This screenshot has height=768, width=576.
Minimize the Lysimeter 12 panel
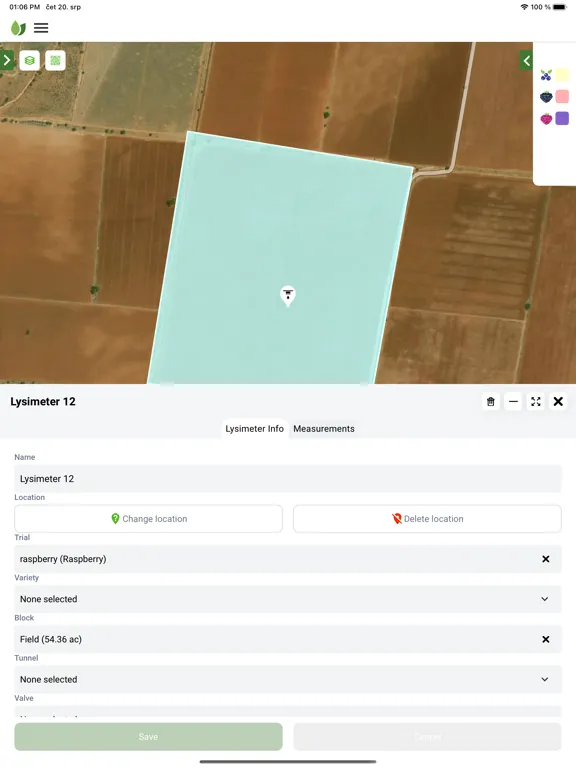tap(513, 402)
